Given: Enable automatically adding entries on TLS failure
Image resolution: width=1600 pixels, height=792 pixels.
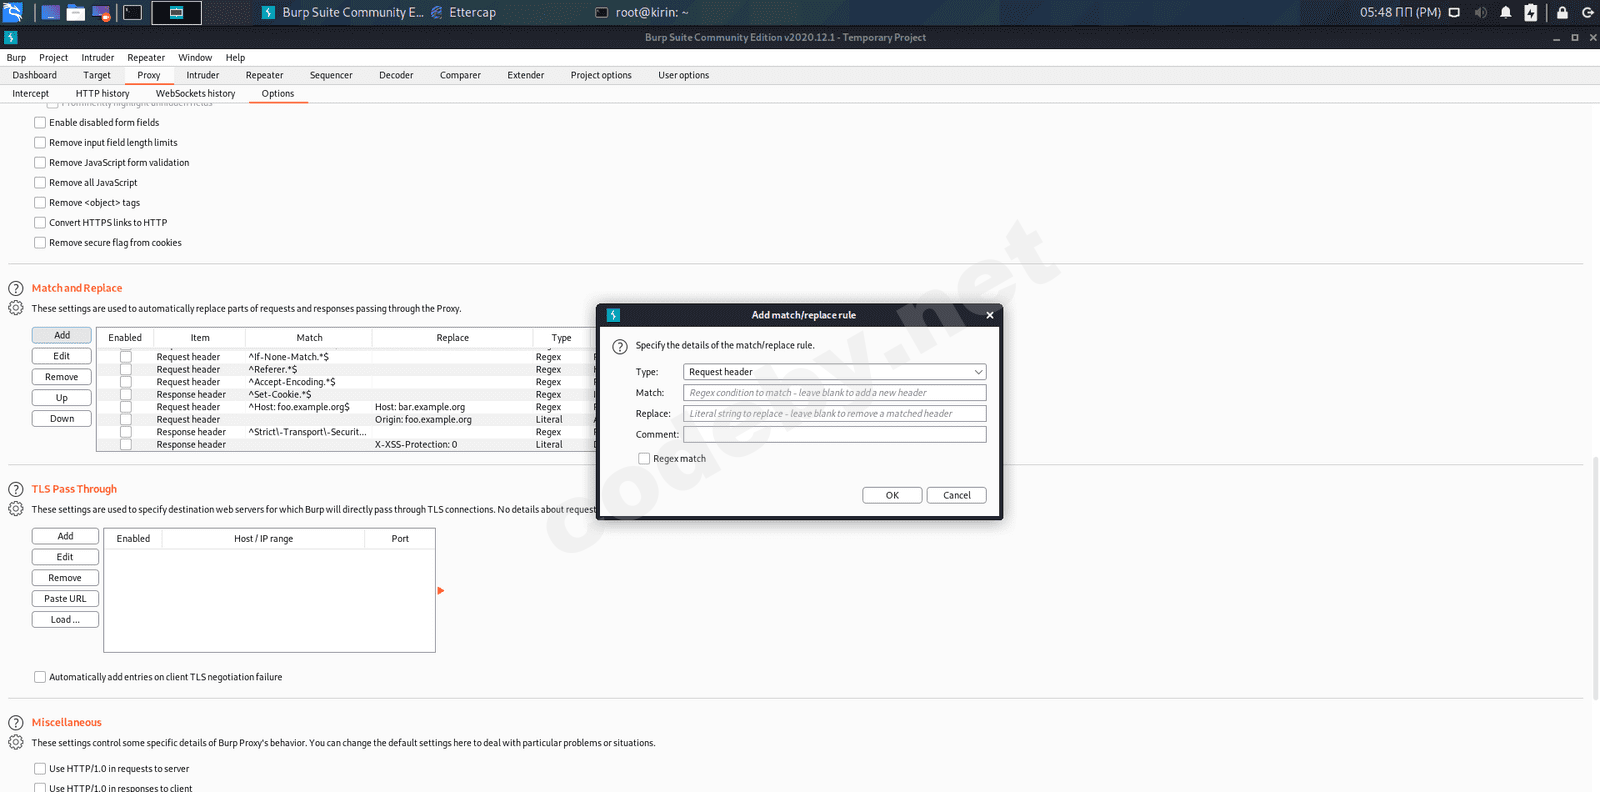Looking at the screenshot, I should 40,677.
